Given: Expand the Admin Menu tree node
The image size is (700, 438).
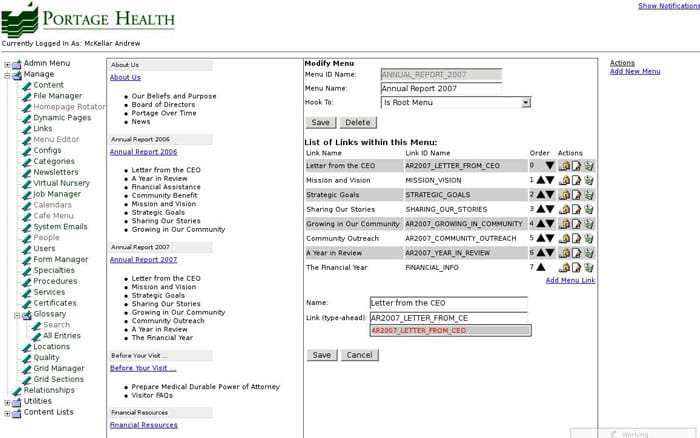Looking at the screenshot, I should 7,65.
